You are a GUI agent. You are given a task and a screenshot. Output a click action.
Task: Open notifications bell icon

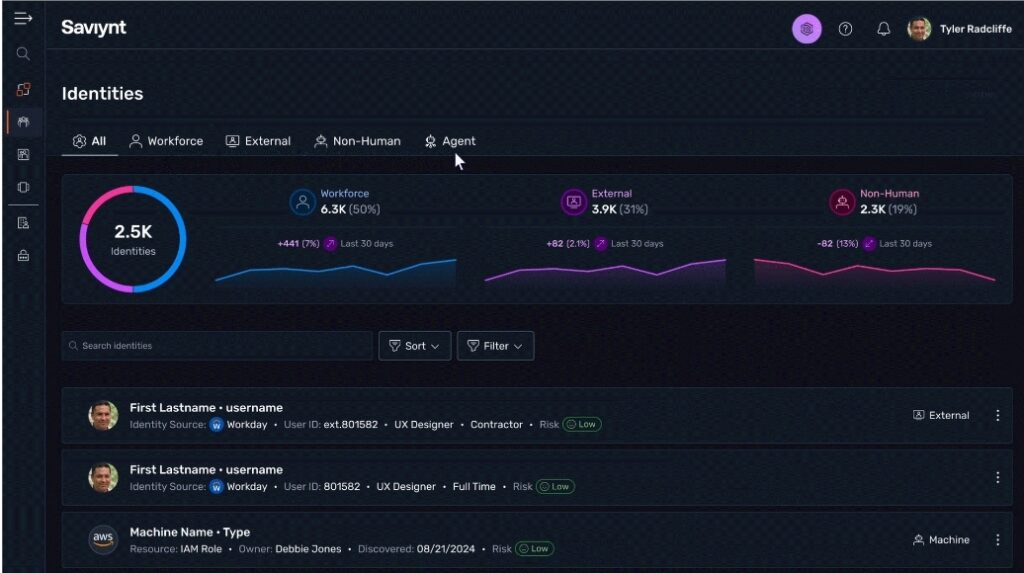click(883, 30)
